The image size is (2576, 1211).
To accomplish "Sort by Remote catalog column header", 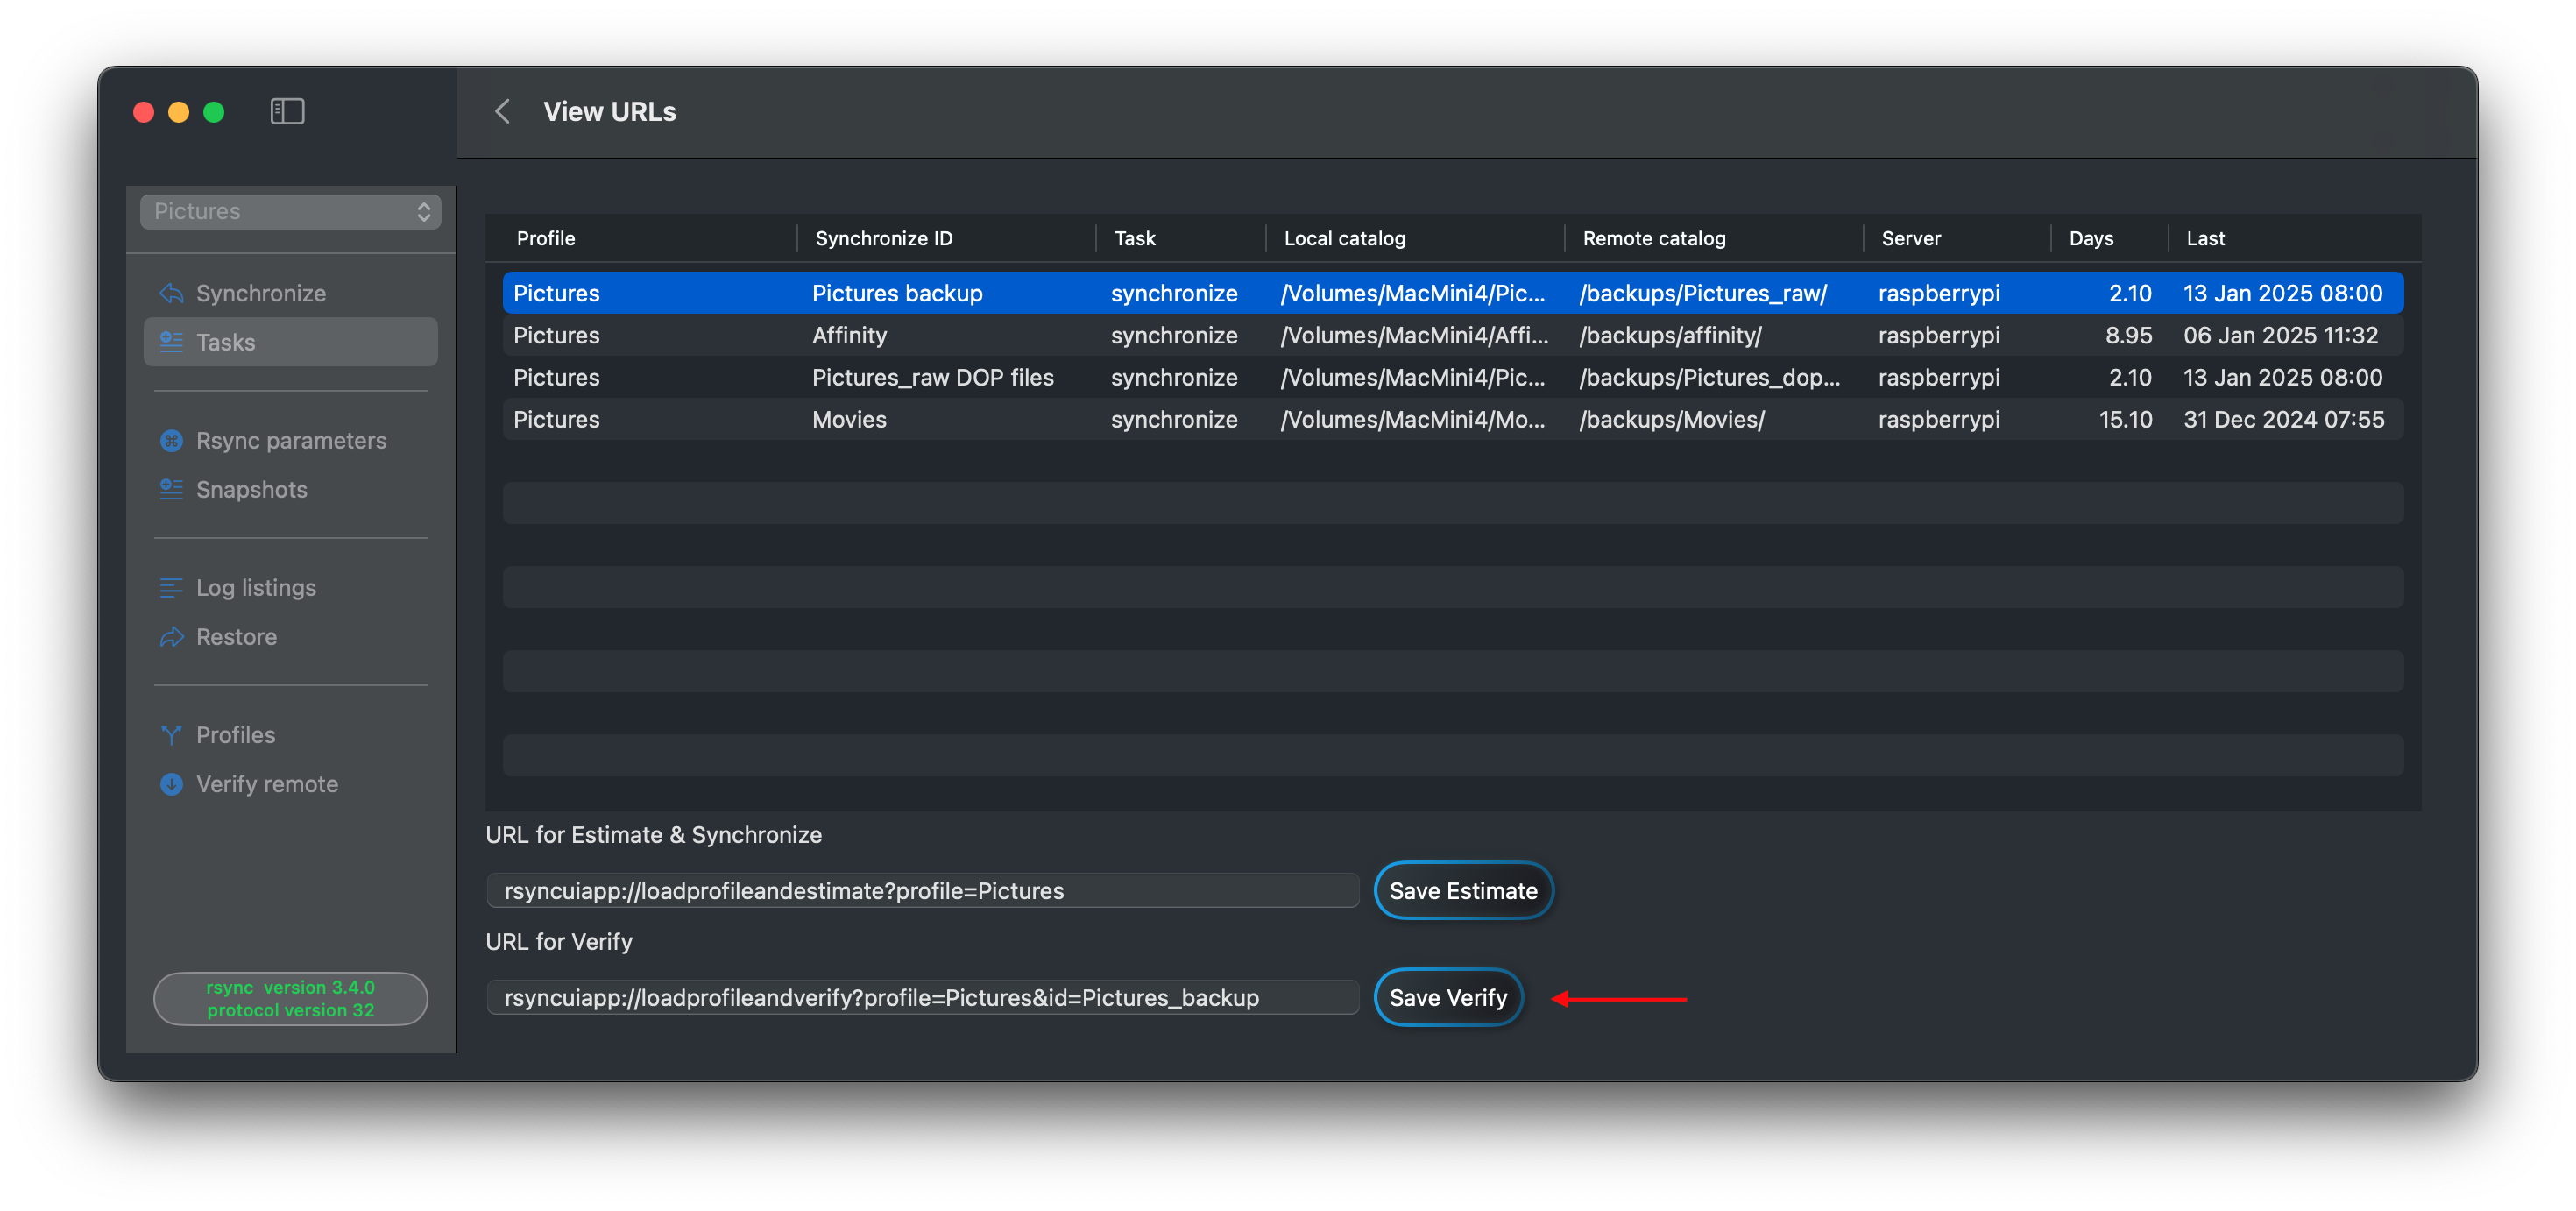I will point(1654,238).
